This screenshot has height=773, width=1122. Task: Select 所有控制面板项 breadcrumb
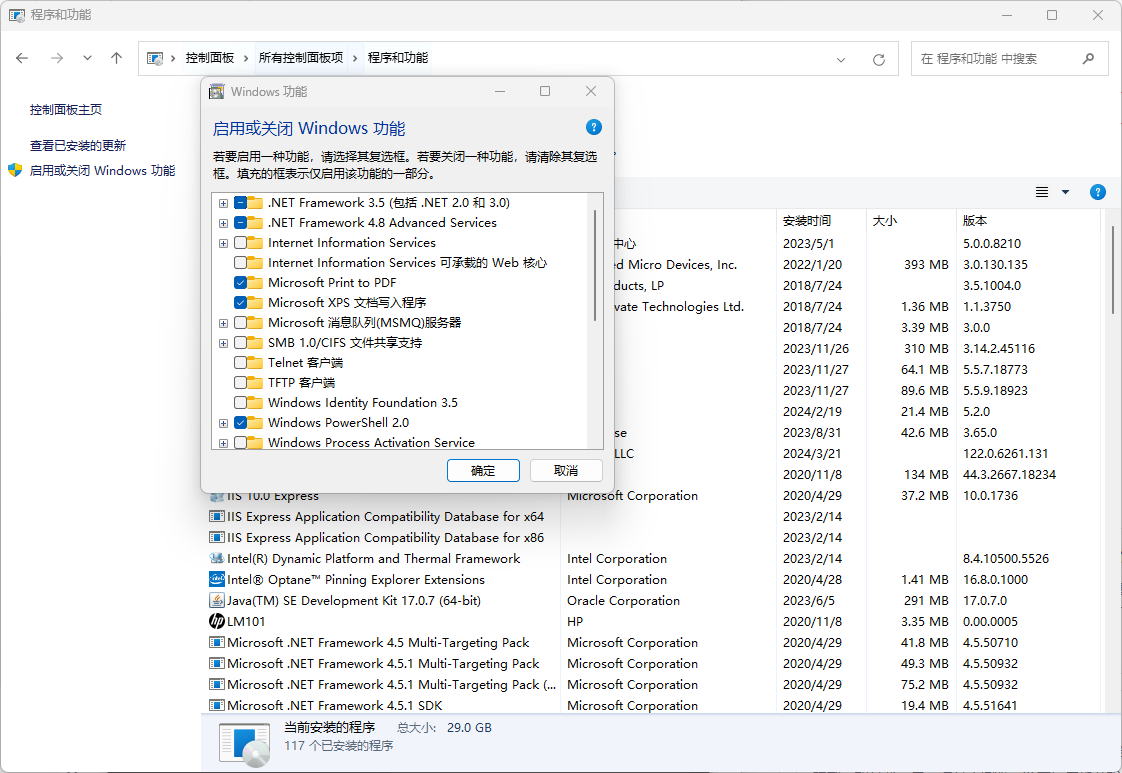pyautogui.click(x=301, y=58)
